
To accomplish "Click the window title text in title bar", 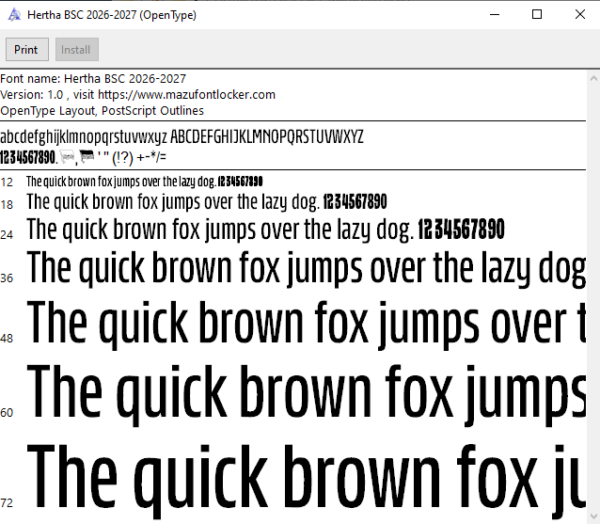I will (x=112, y=15).
